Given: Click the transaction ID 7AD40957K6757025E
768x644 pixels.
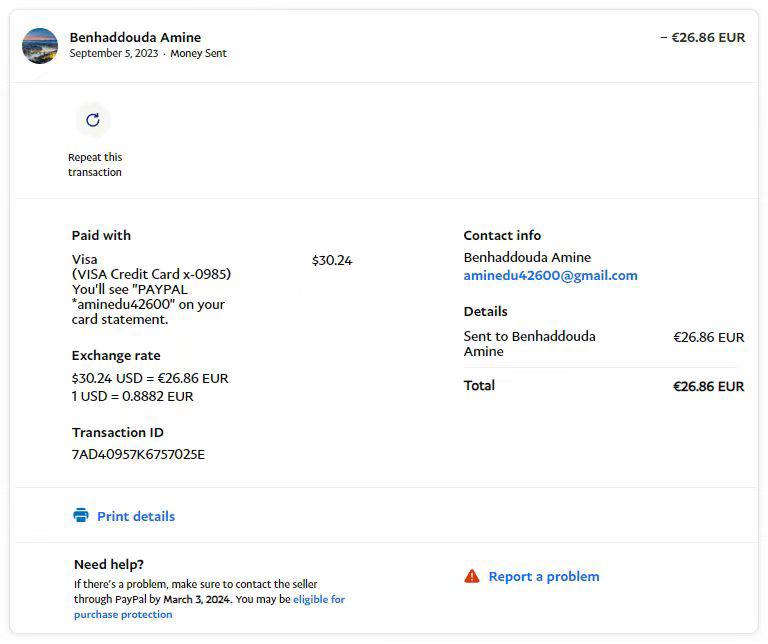Looking at the screenshot, I should coord(138,454).
